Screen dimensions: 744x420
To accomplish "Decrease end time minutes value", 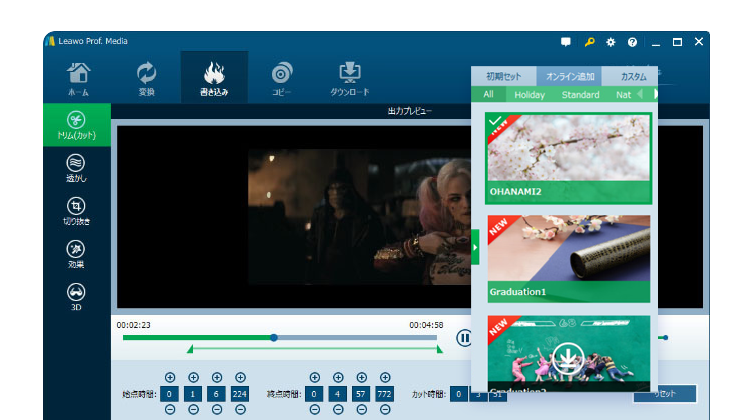I will 338,410.
